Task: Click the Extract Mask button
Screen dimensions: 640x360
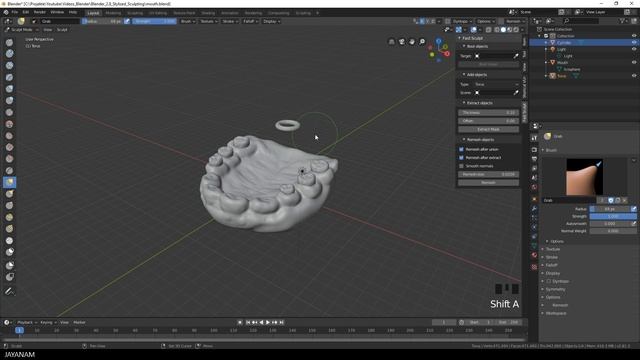Action: click(488, 129)
